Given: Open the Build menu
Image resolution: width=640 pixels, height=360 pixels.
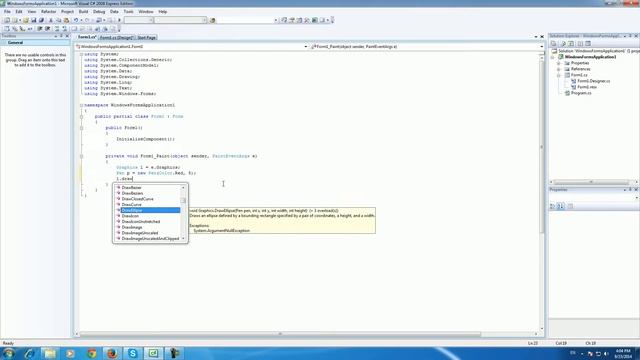Looking at the screenshot, I should pyautogui.click(x=83, y=12).
